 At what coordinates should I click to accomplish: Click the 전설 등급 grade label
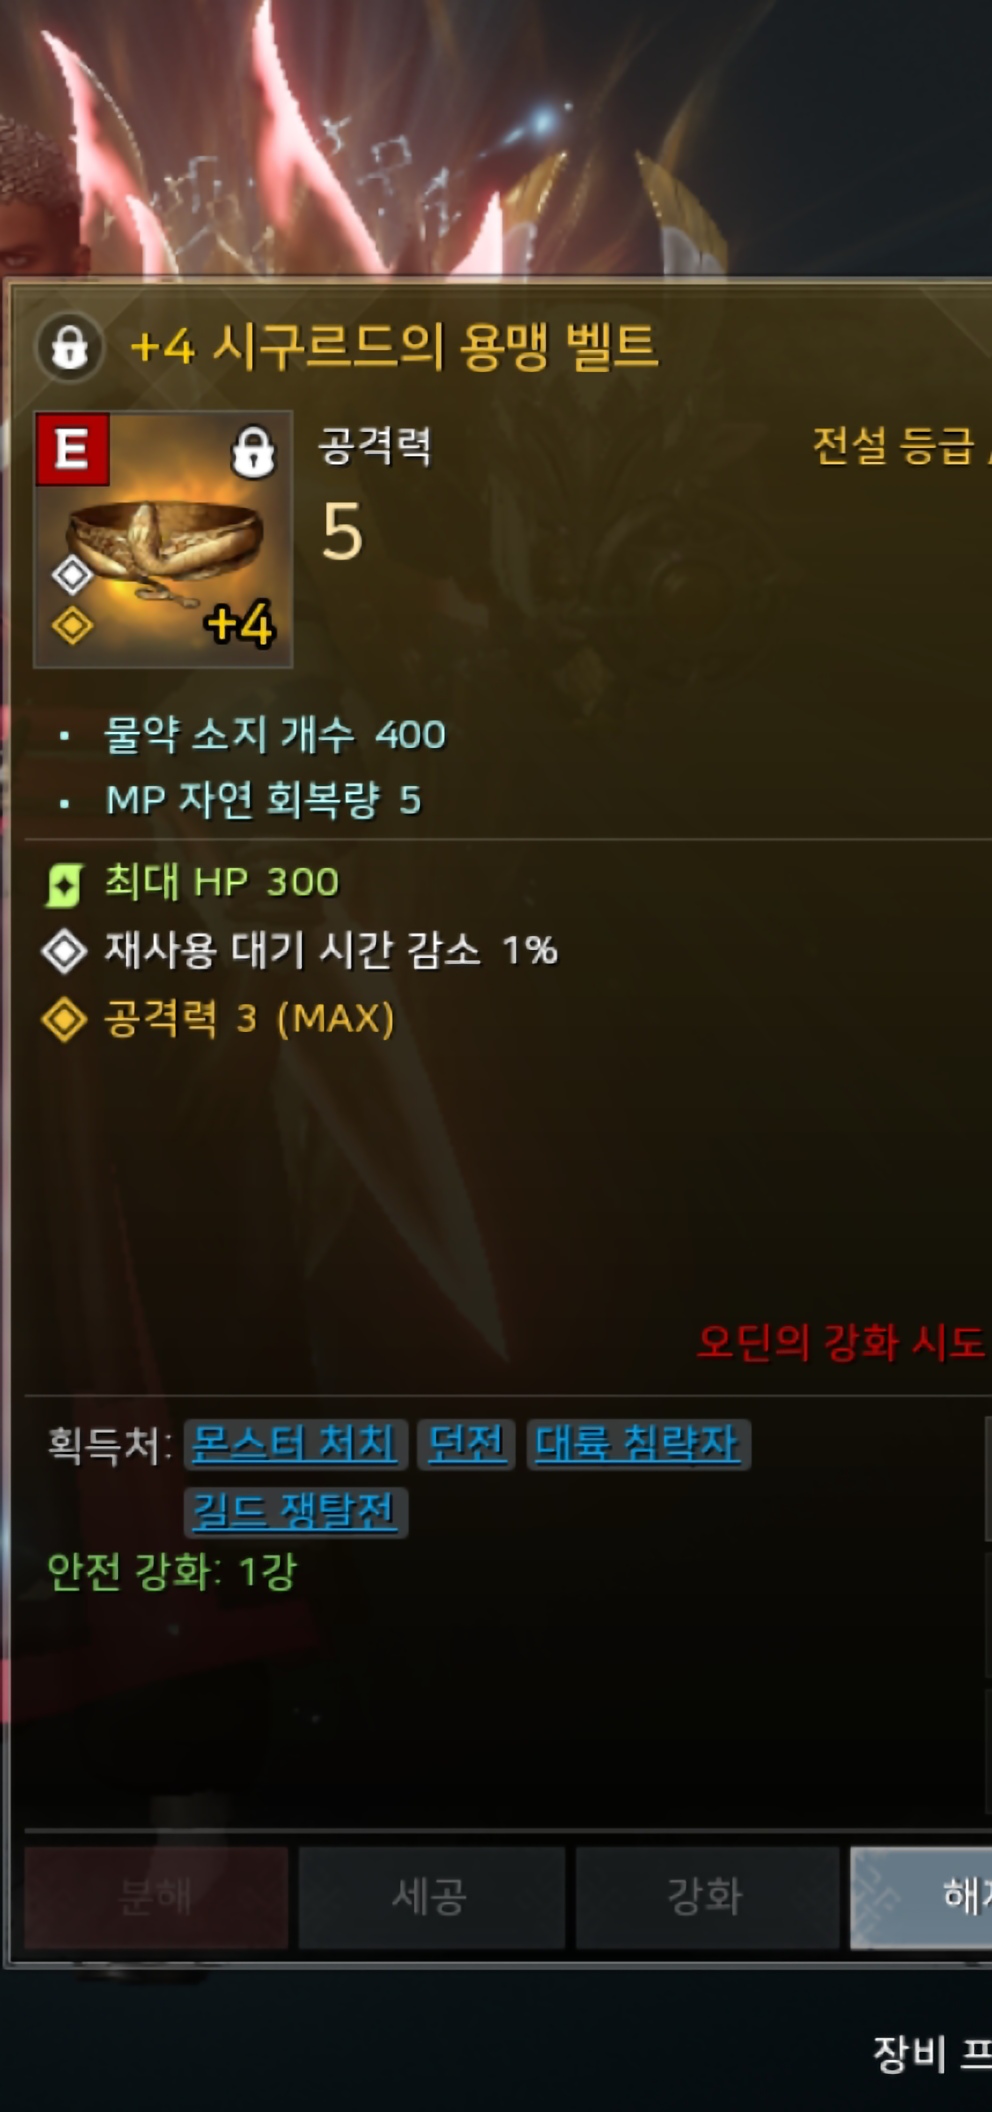pyautogui.click(x=893, y=446)
